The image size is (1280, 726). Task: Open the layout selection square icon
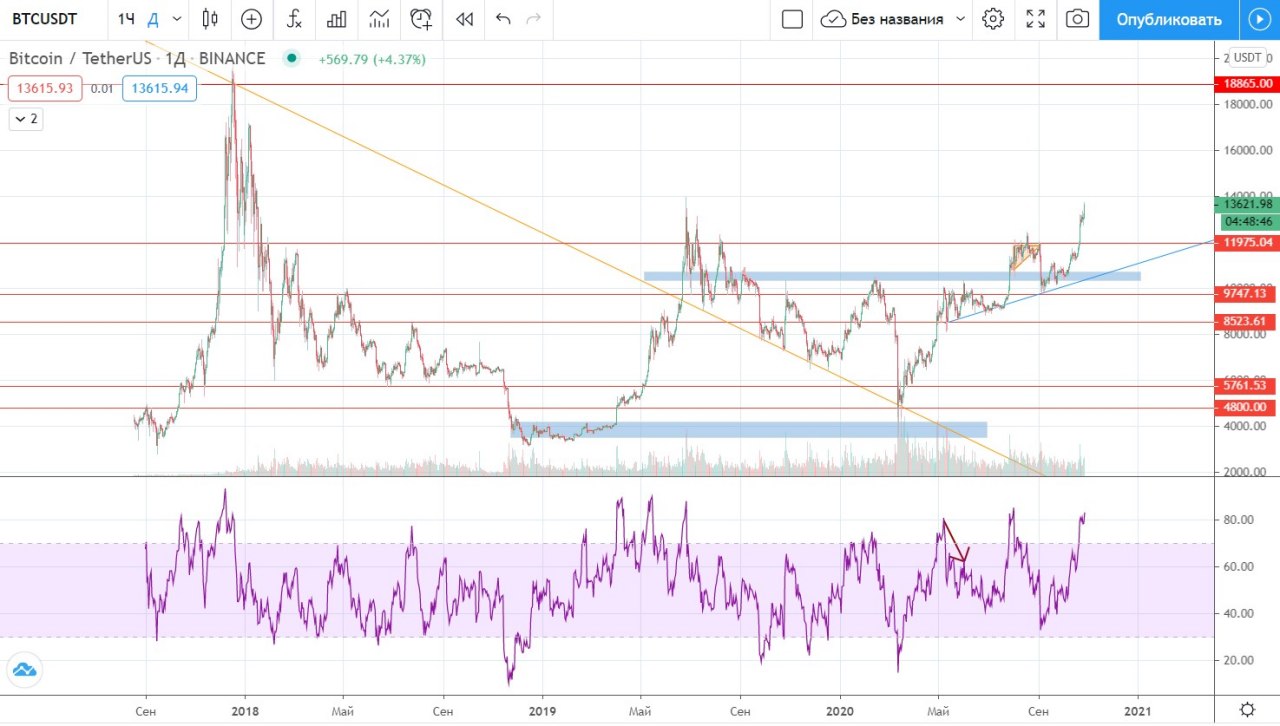[792, 19]
